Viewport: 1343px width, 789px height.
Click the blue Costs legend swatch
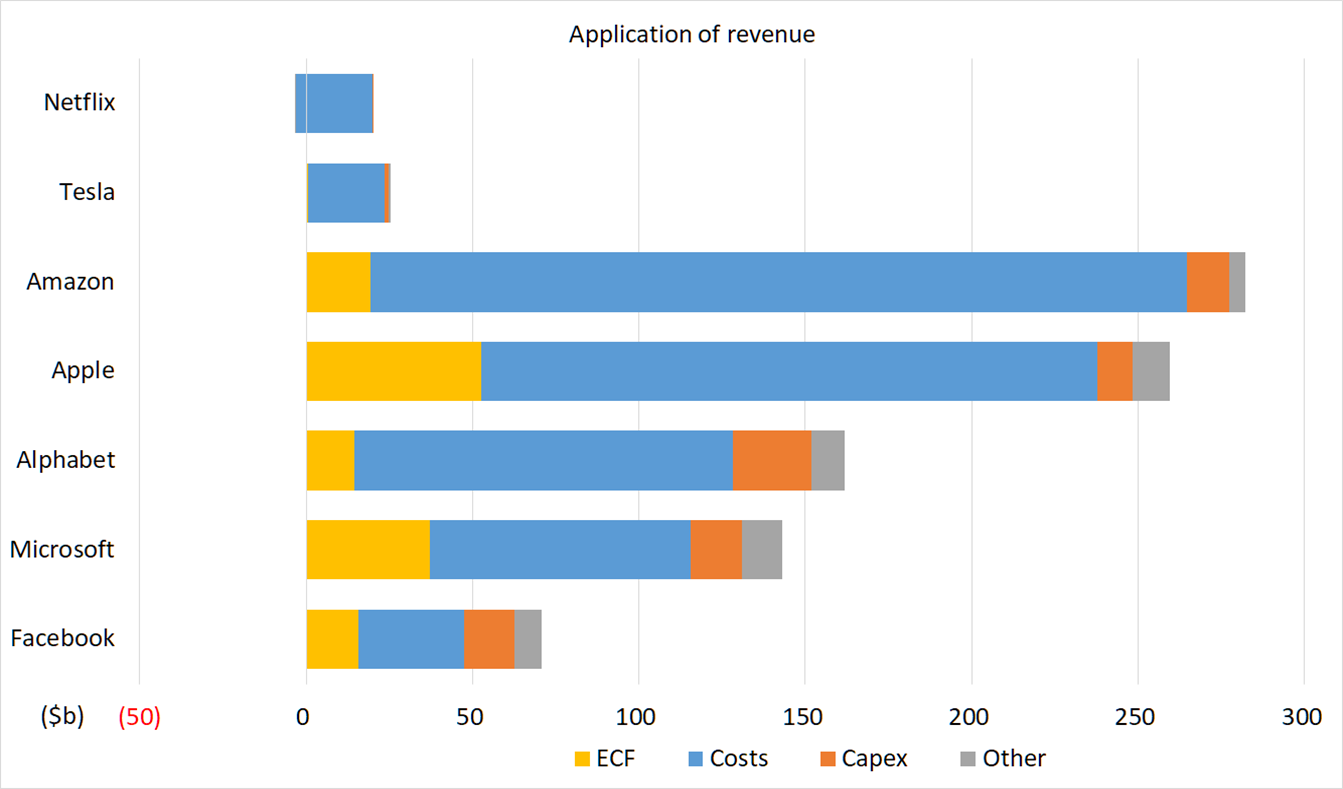694,759
